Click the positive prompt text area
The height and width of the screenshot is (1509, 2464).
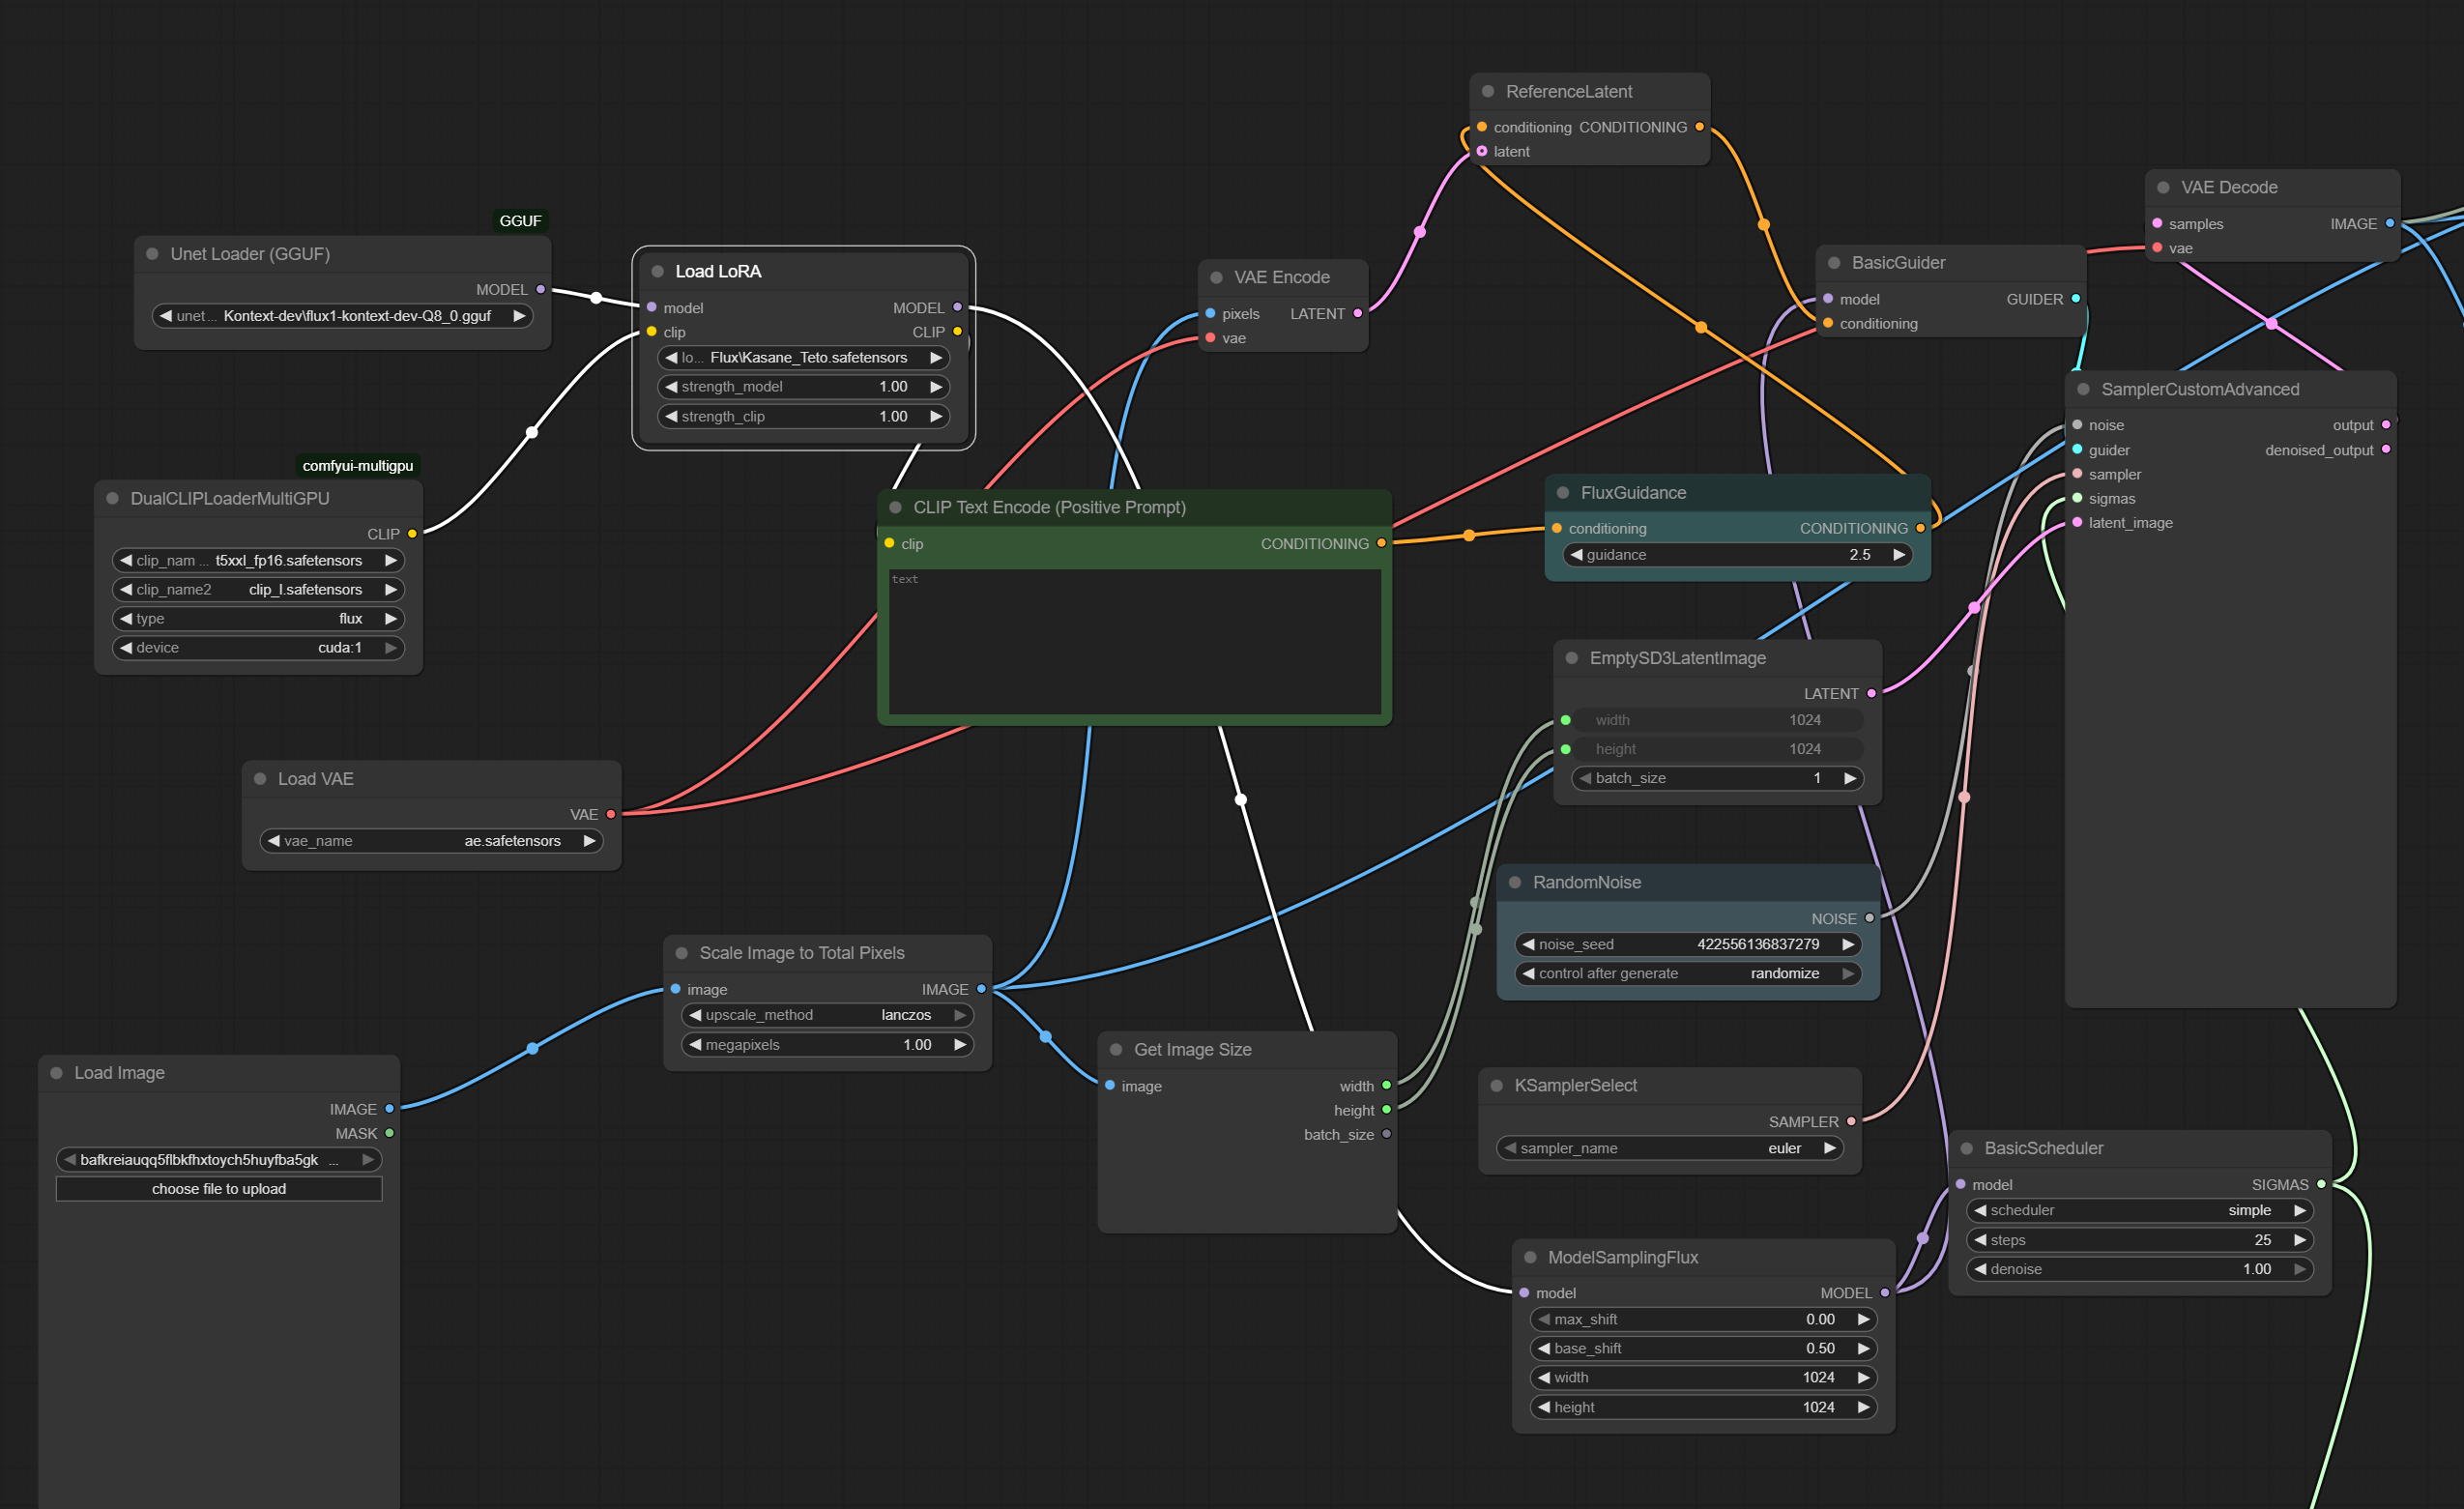coord(1134,641)
